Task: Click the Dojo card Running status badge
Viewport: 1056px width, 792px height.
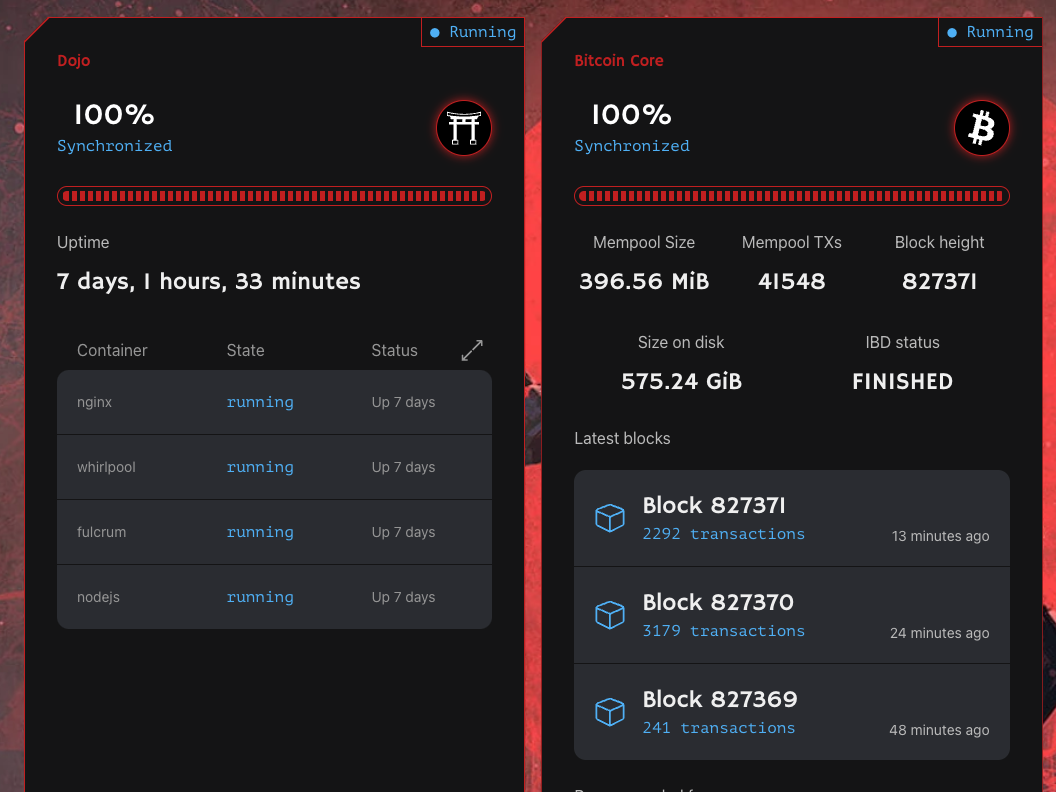Action: point(473,32)
